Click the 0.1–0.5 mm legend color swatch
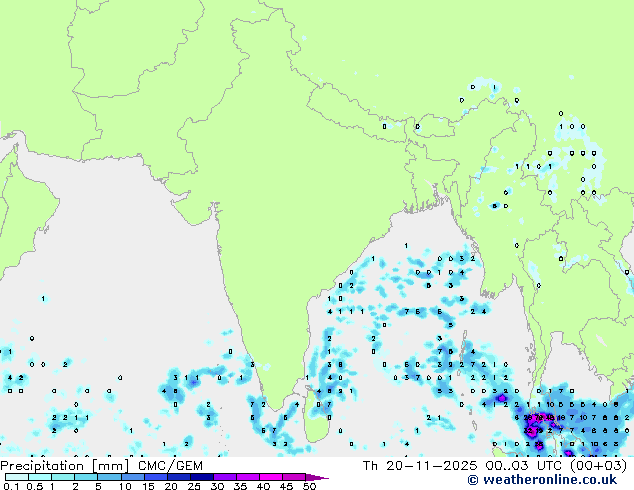634x490 pixels. click(17, 477)
